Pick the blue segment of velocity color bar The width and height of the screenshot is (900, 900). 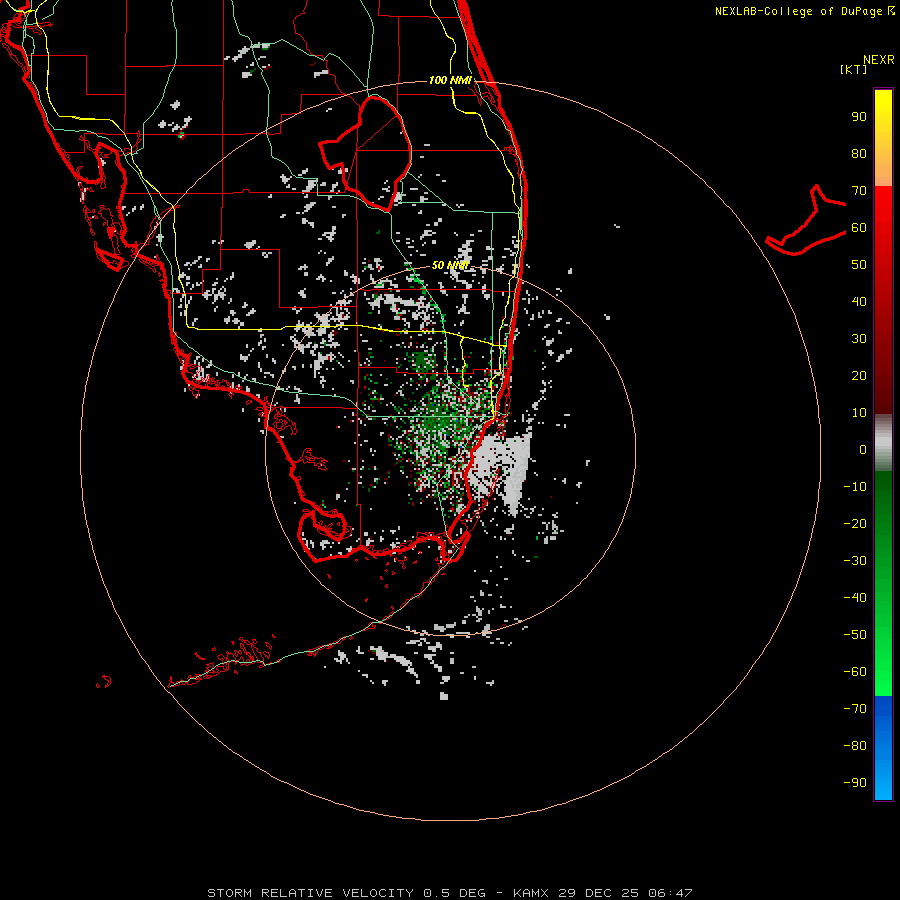(x=883, y=748)
